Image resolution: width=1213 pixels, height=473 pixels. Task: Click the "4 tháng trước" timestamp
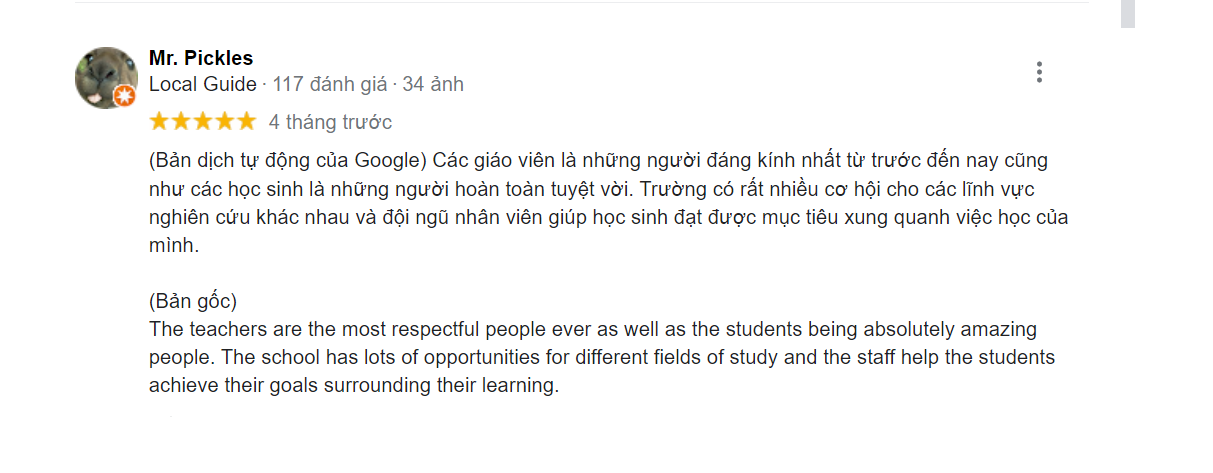[330, 122]
